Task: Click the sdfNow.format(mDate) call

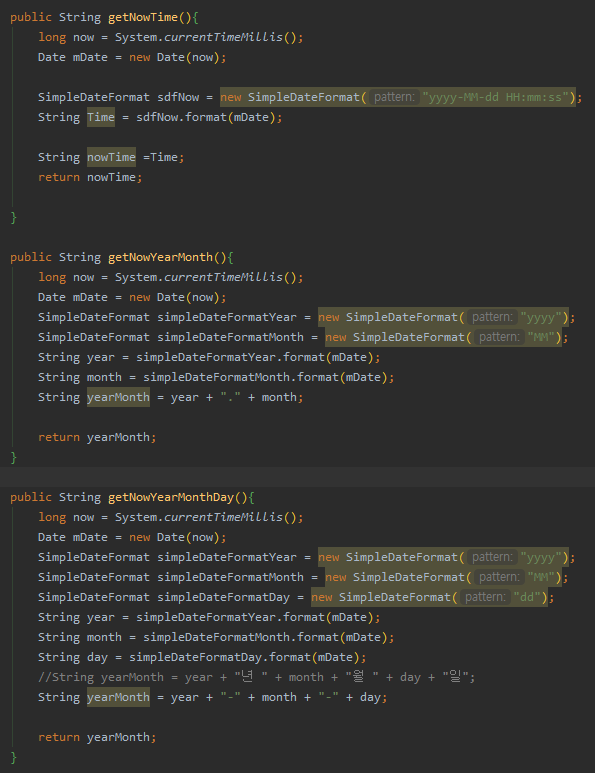Action: click(x=206, y=117)
